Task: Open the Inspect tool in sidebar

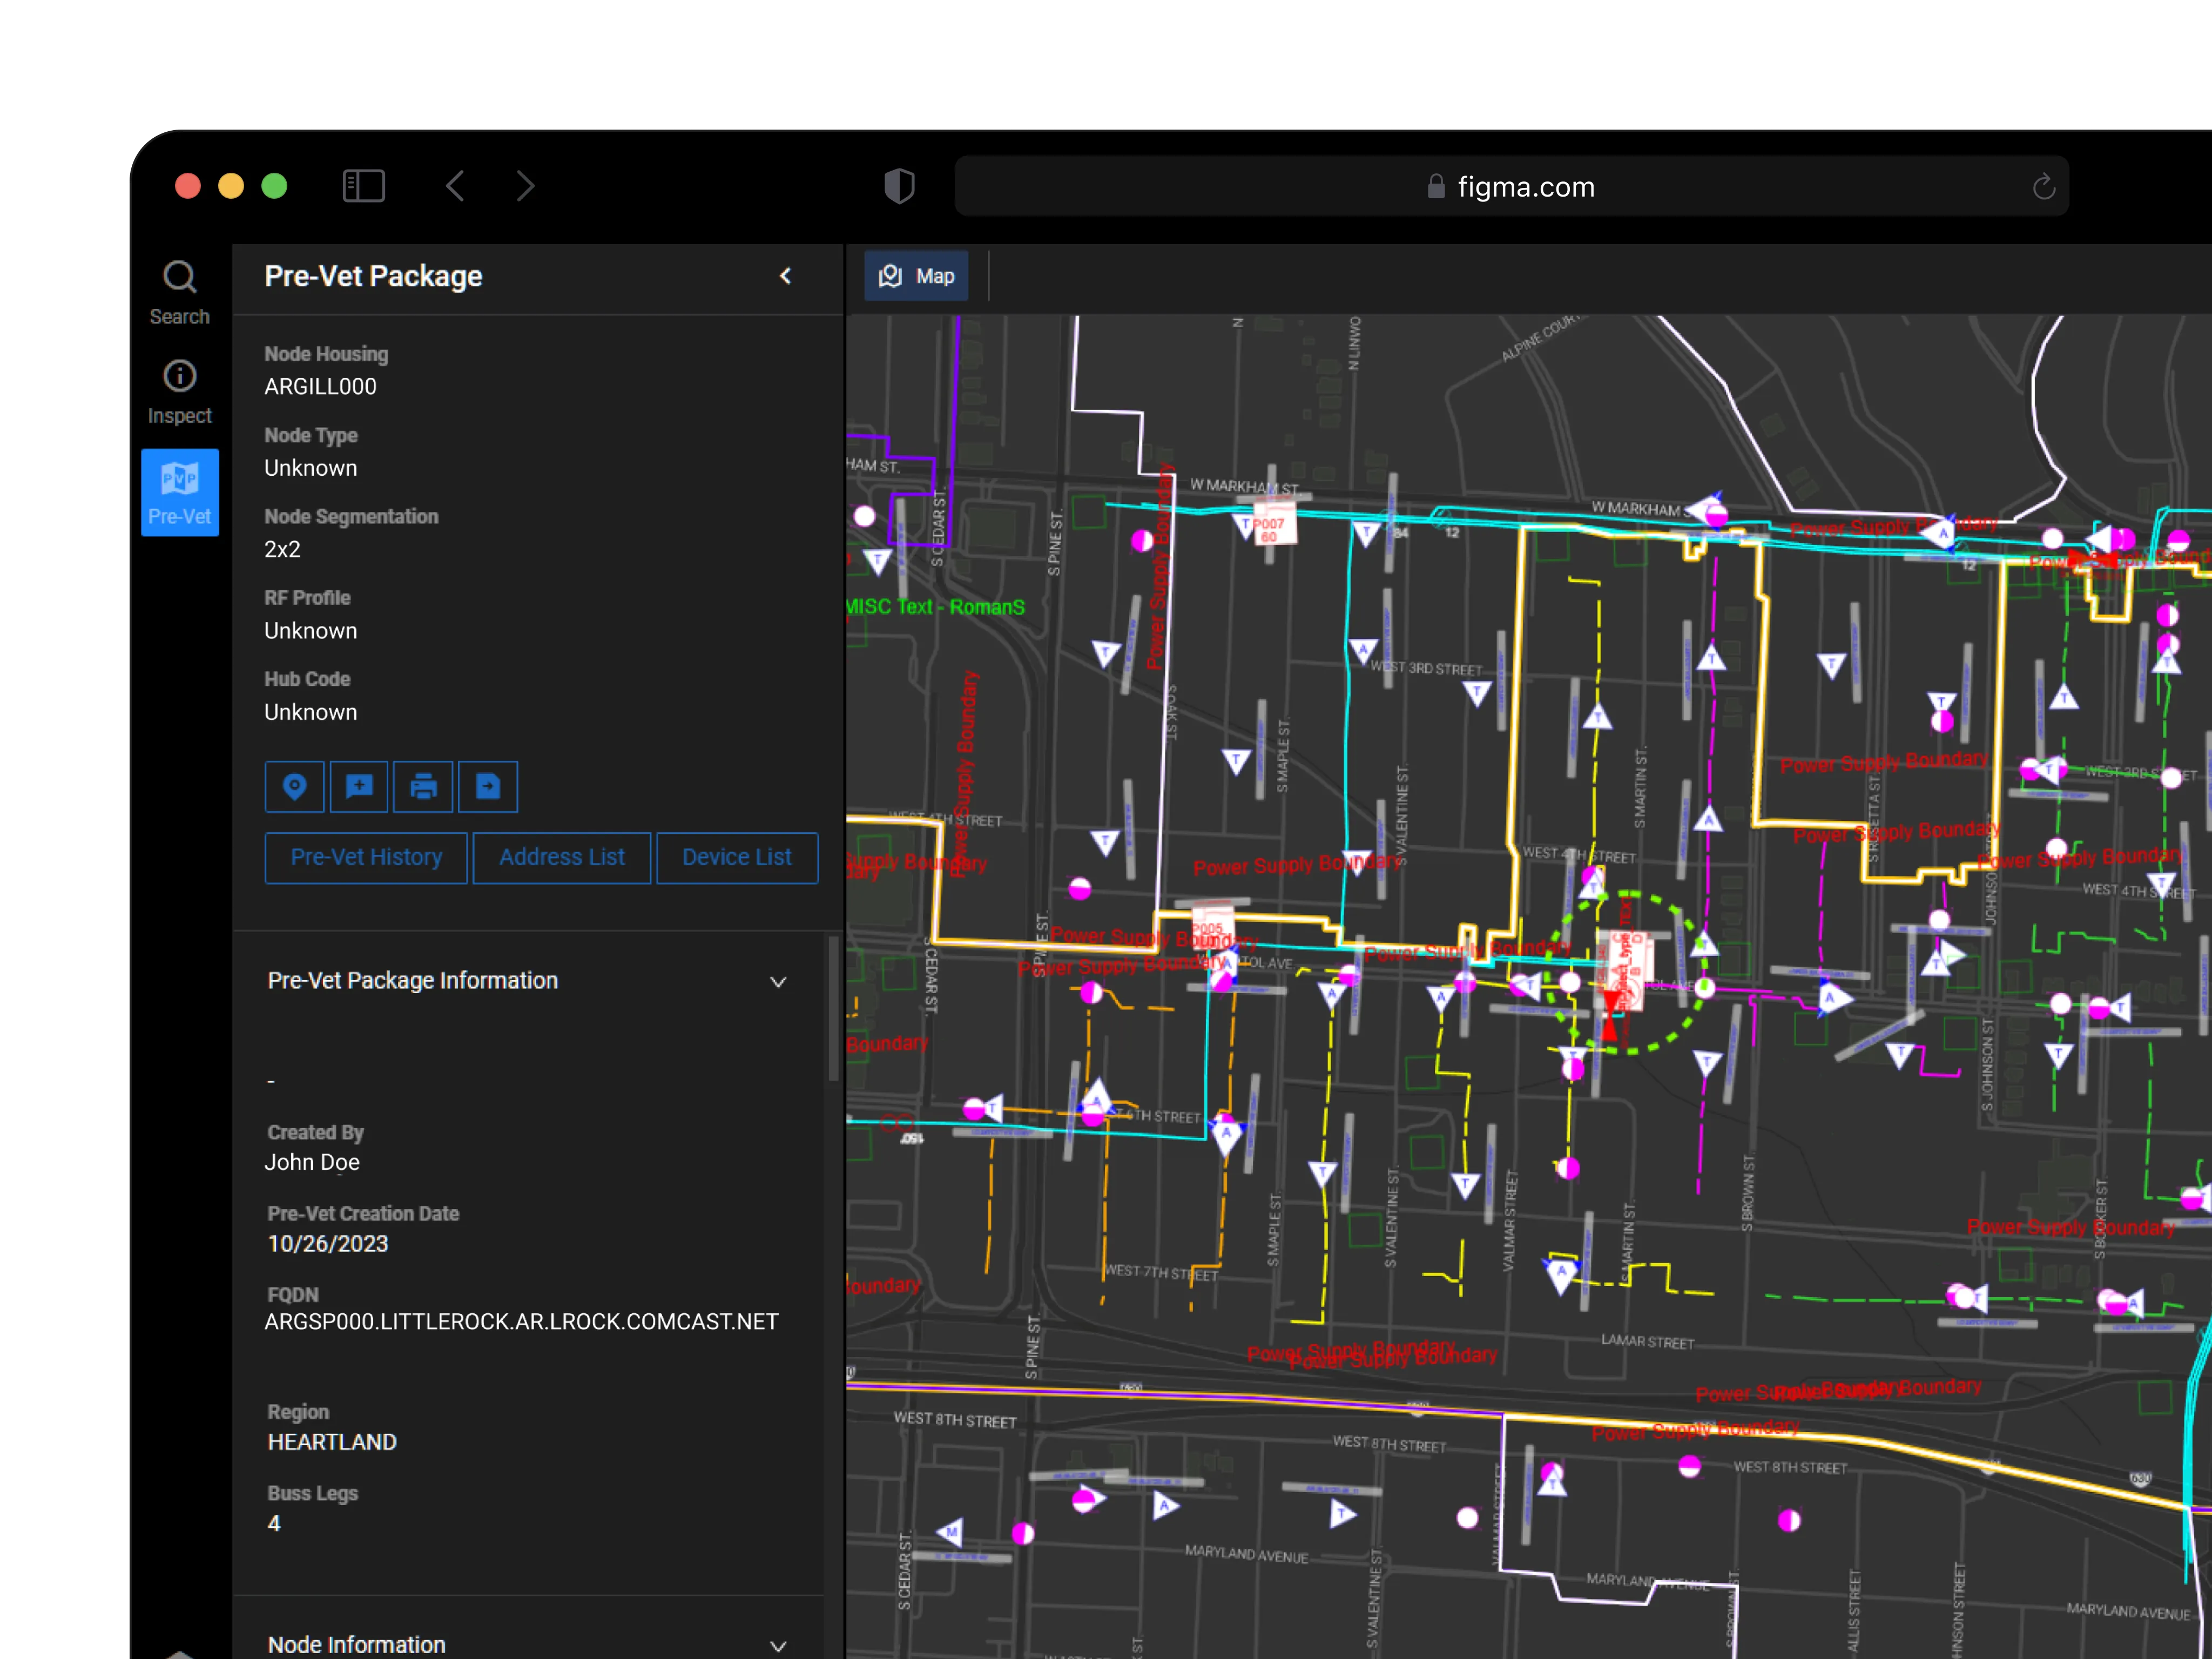Action: click(180, 392)
